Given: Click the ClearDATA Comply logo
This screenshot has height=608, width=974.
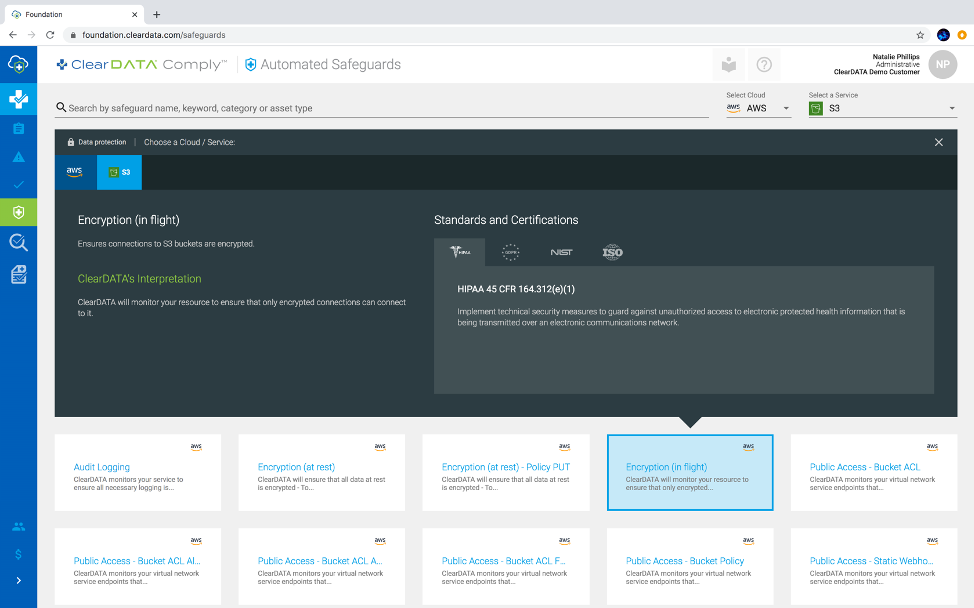Looking at the screenshot, I should pyautogui.click(x=142, y=65).
